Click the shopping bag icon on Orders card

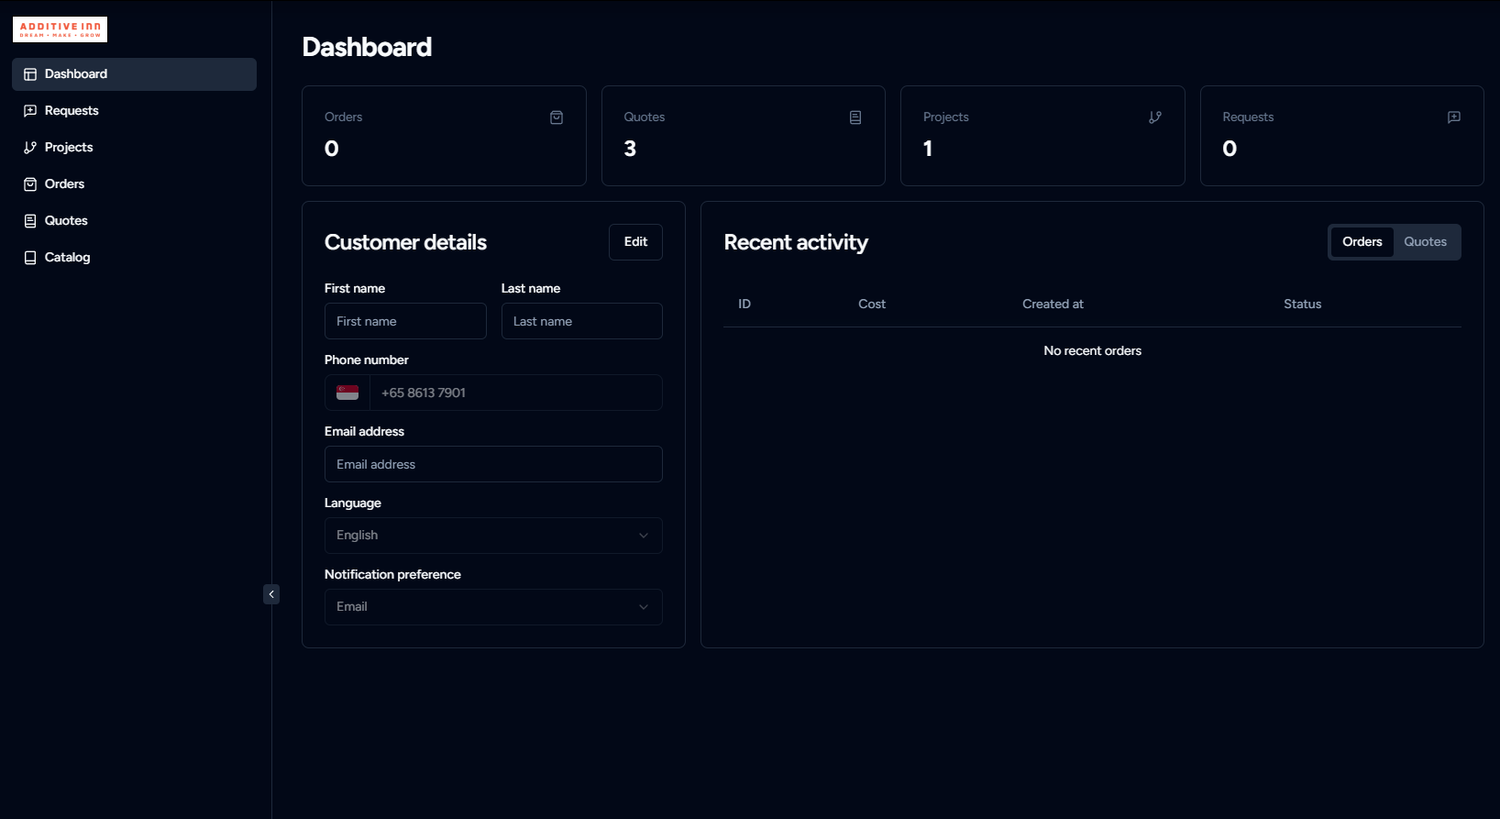click(556, 117)
